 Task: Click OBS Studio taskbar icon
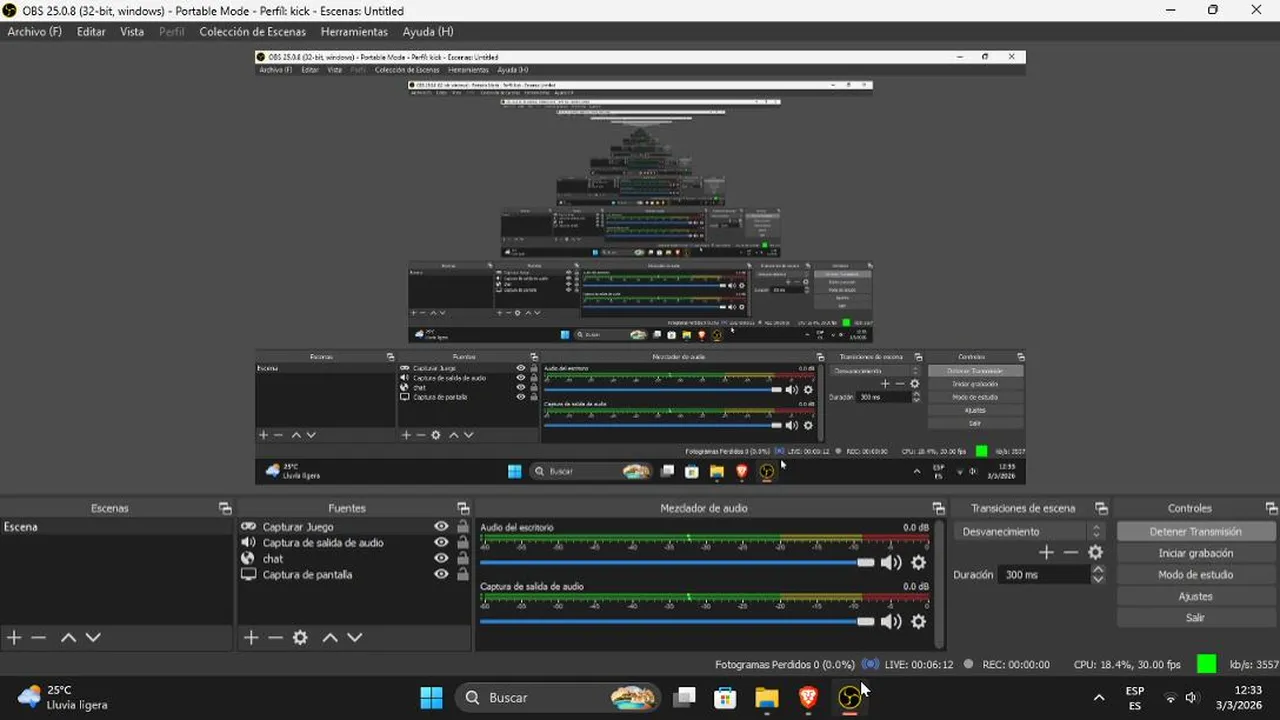(x=849, y=697)
